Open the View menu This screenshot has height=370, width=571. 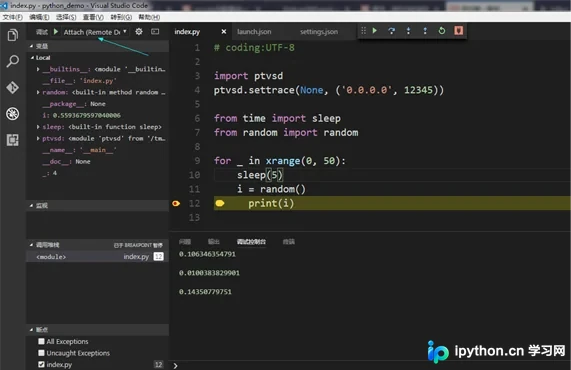(93, 17)
